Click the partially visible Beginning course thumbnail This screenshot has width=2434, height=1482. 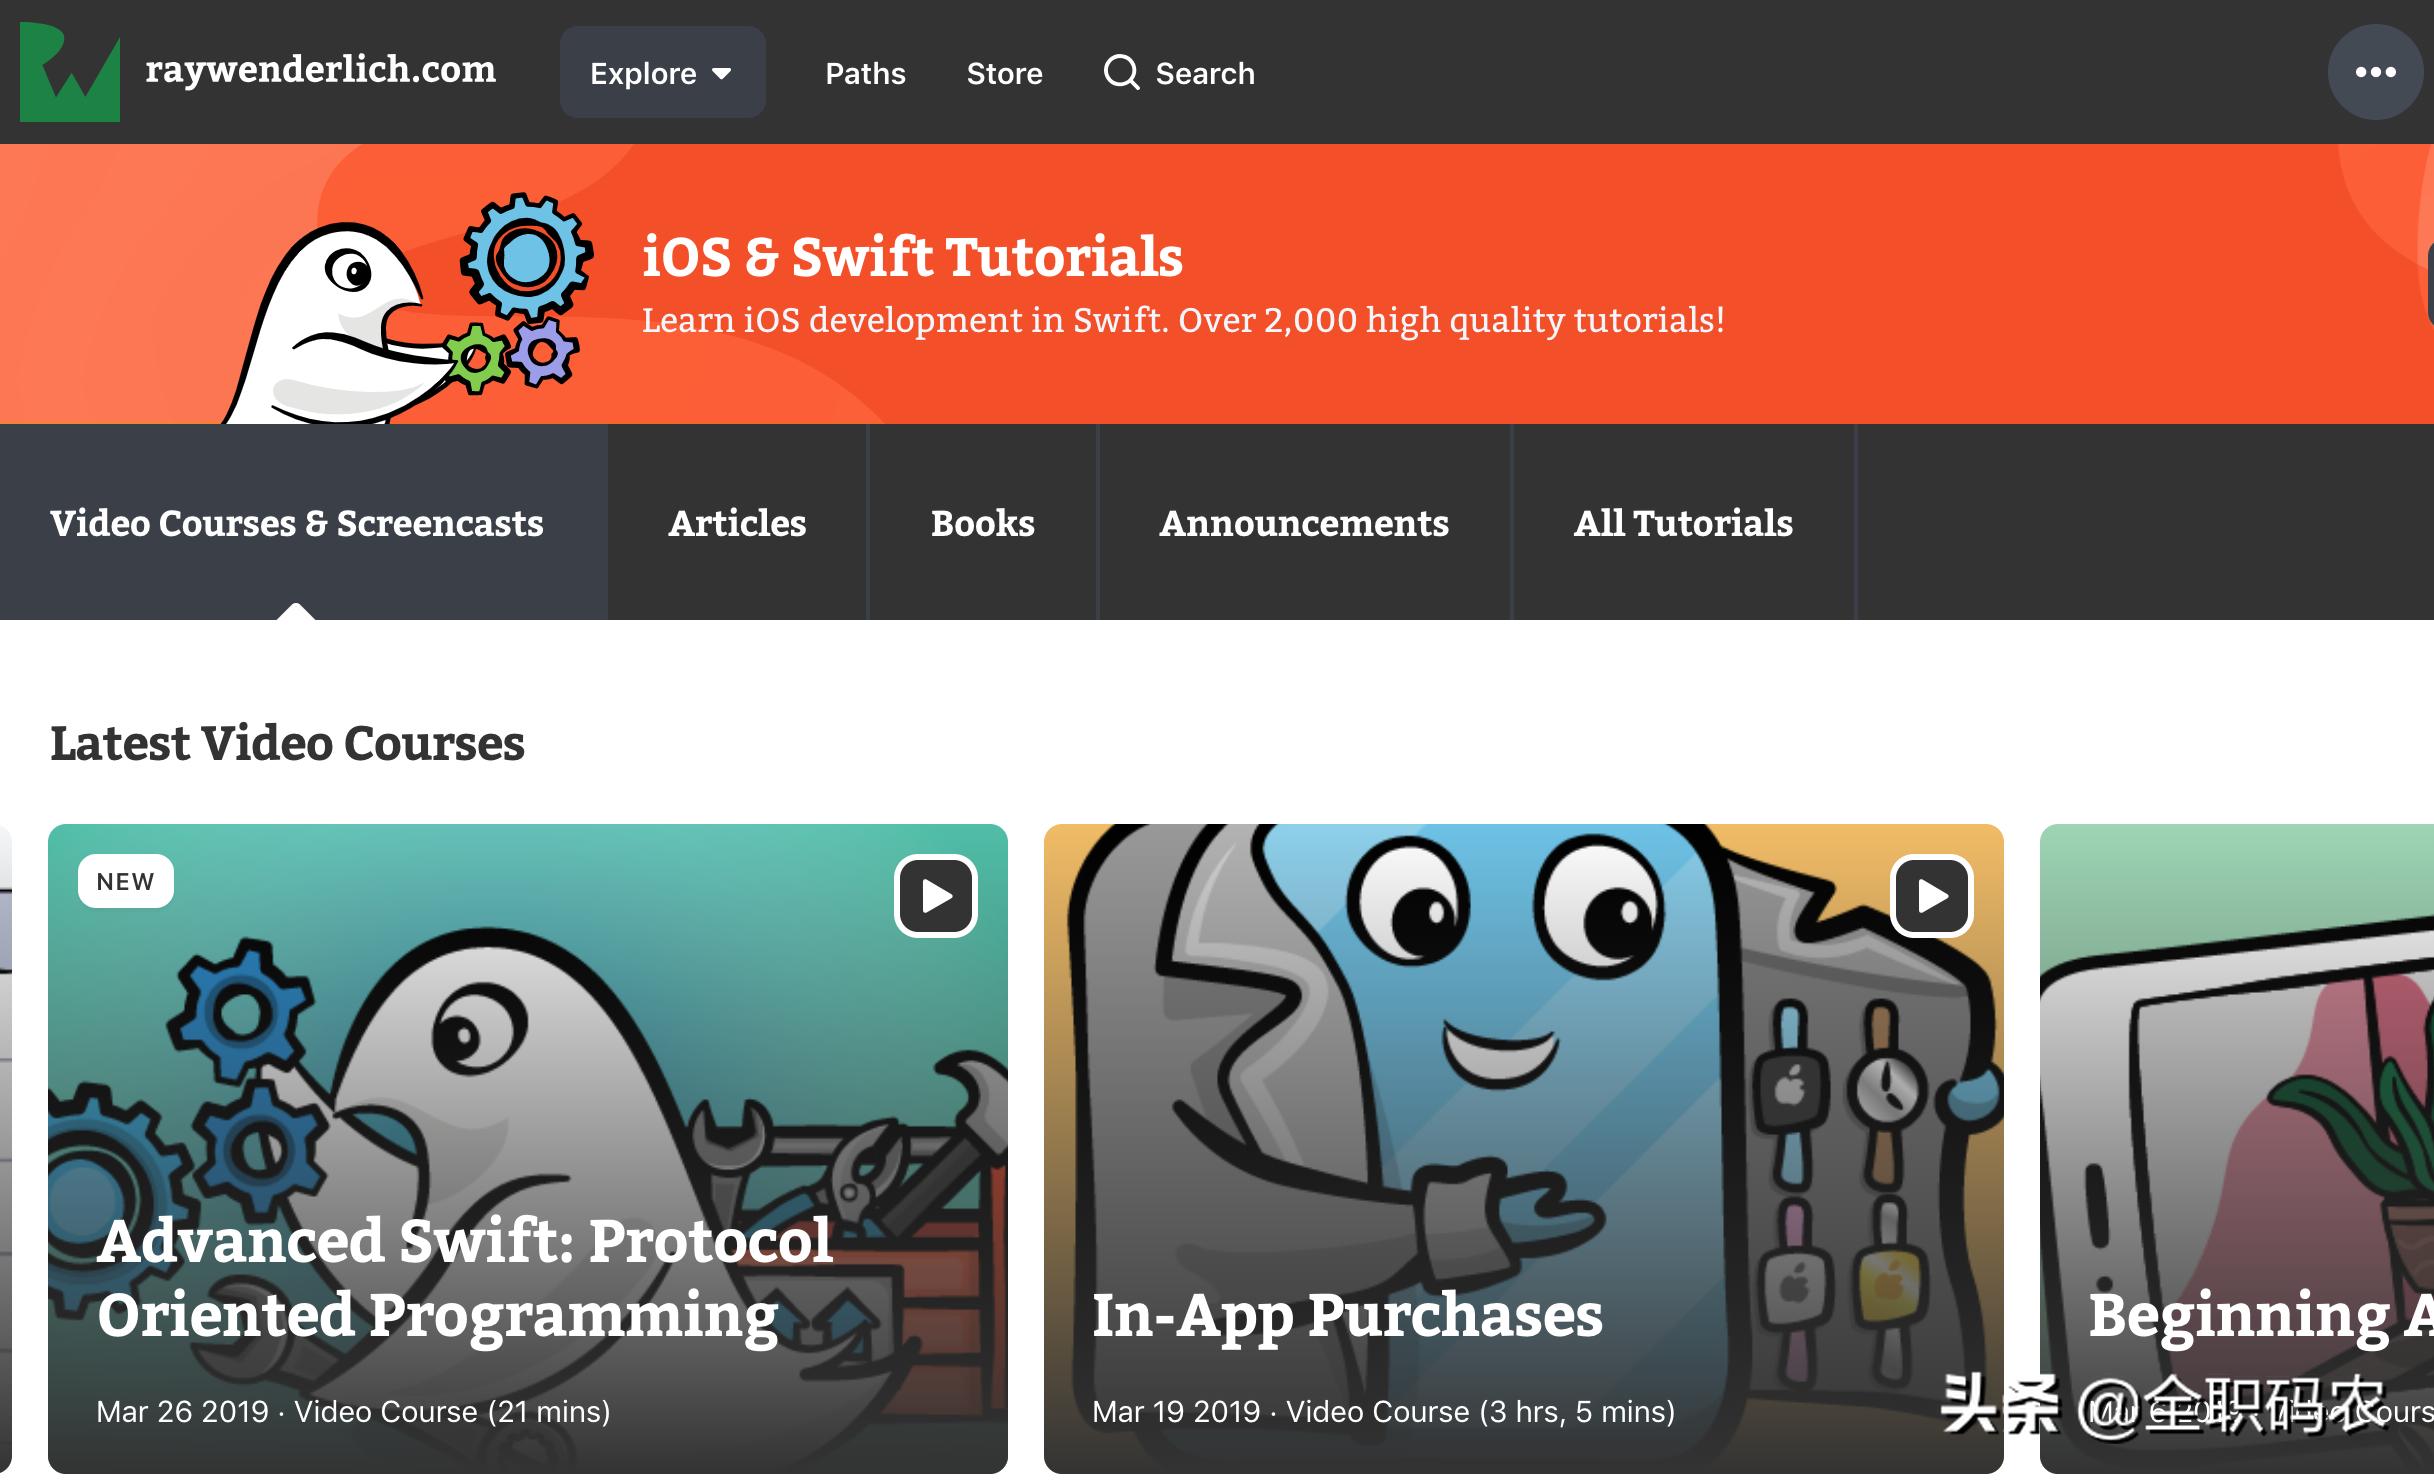click(x=2240, y=1100)
